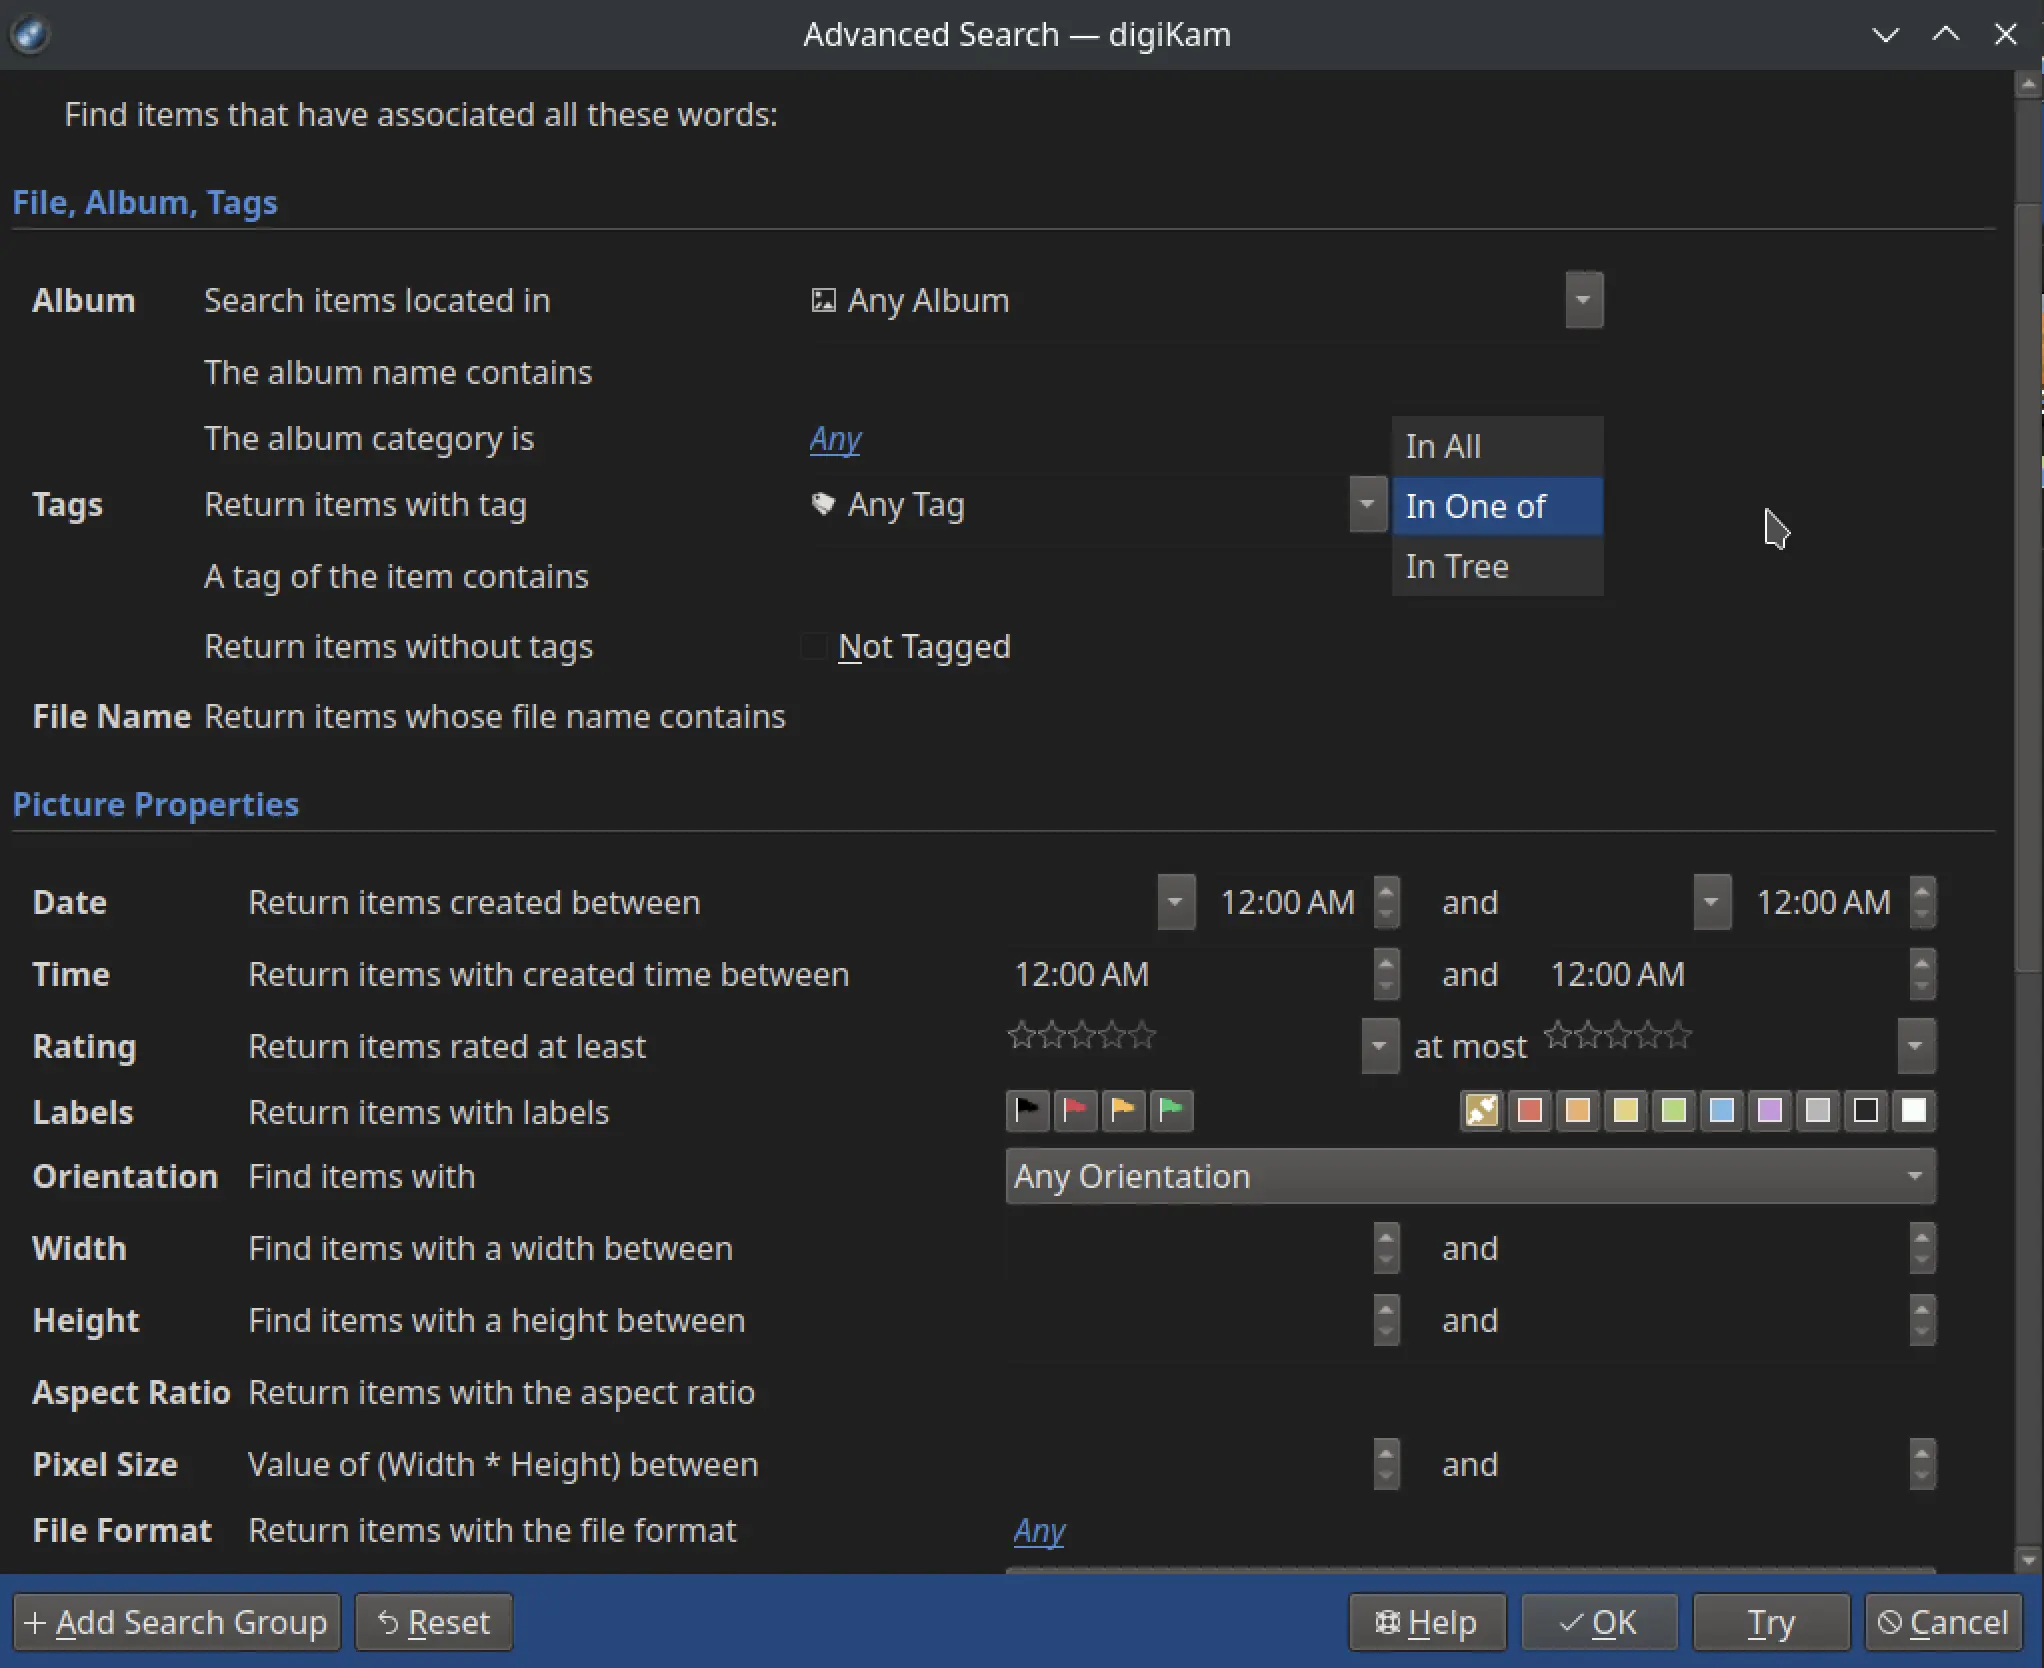This screenshot has width=2044, height=1668.
Task: Click the album icon beside Any Album
Action: 822,300
